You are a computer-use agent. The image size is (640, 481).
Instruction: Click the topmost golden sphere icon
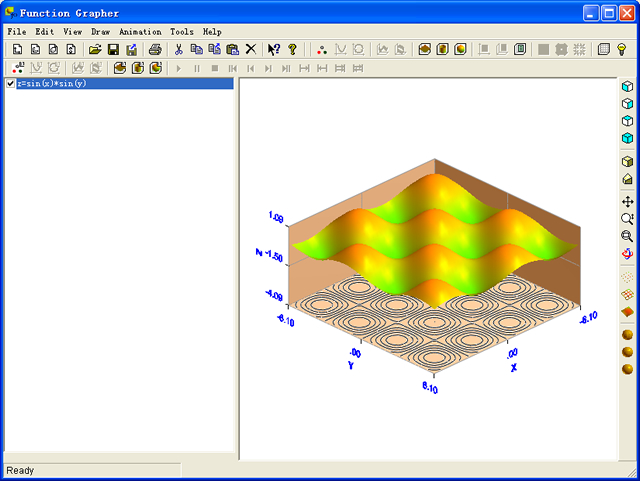(x=627, y=335)
